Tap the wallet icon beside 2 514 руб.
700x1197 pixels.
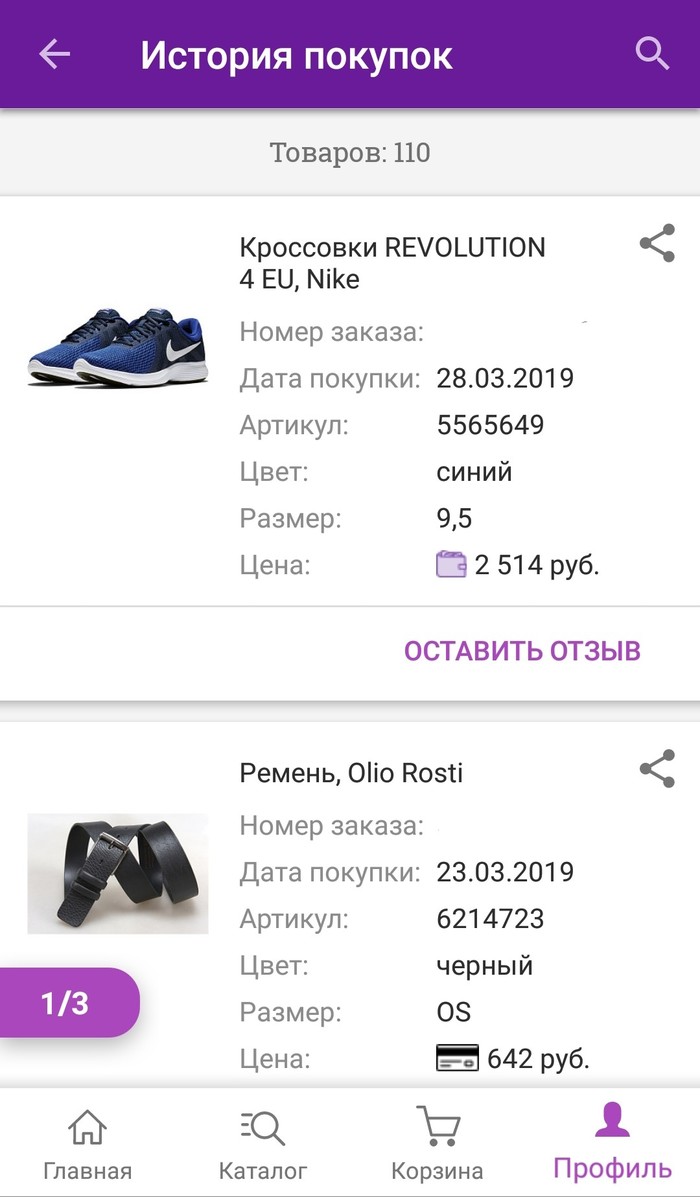click(x=451, y=565)
